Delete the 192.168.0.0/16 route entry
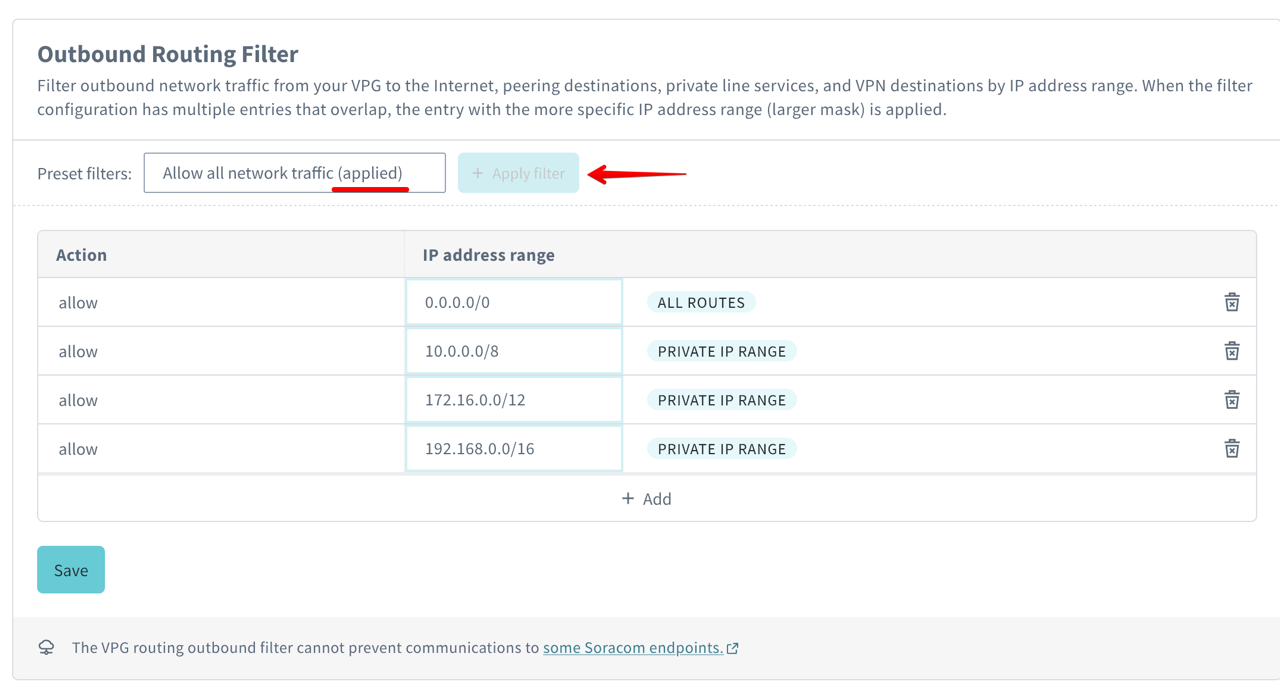This screenshot has width=1280, height=693. [1232, 448]
